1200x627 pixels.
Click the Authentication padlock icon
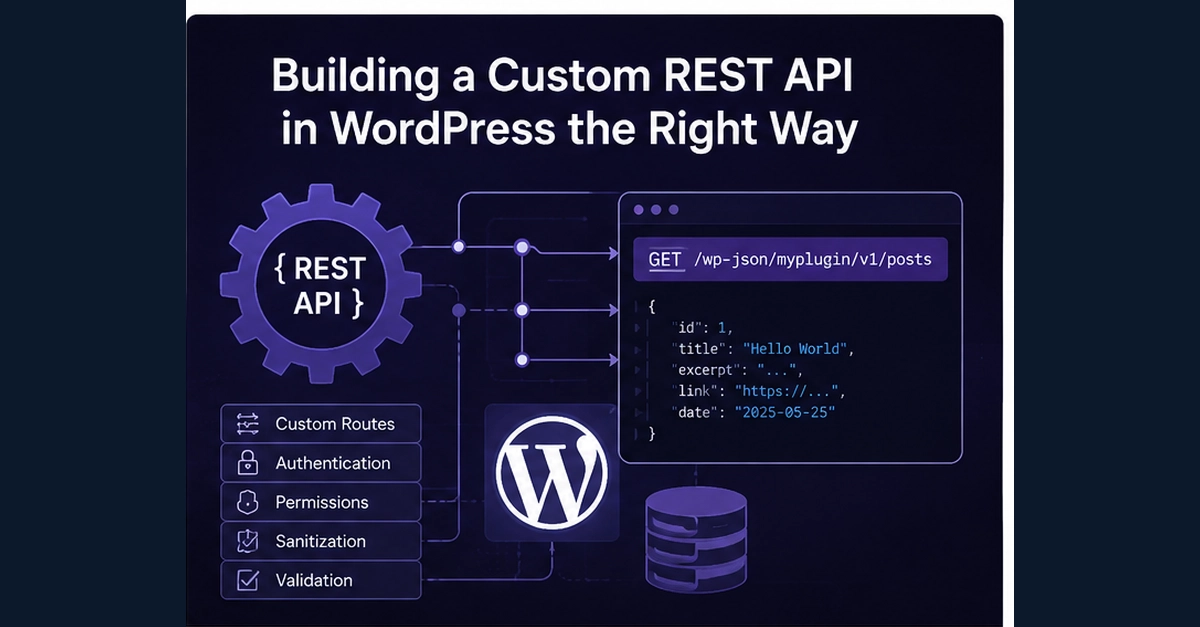coord(248,463)
